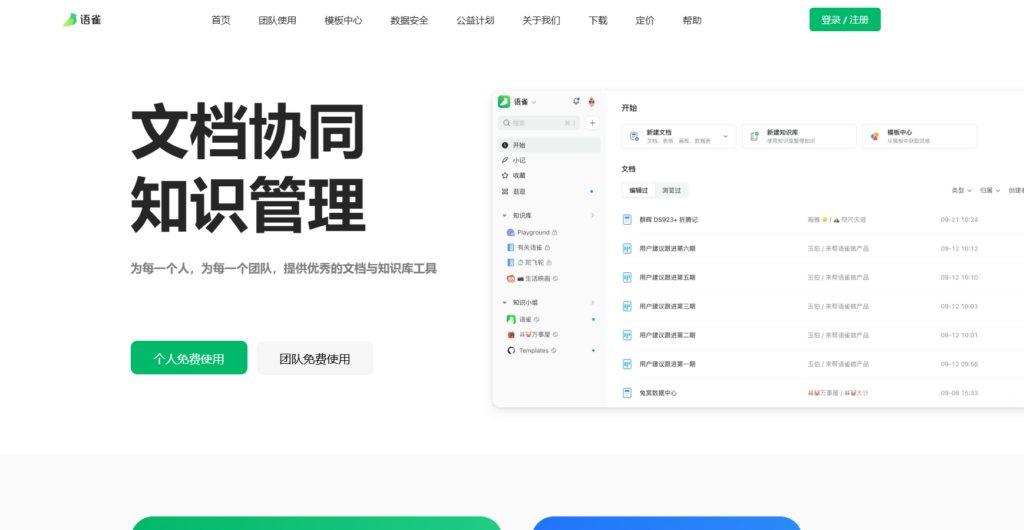Open document 用户建议跟进第五期
The height and width of the screenshot is (530, 1024).
(667, 277)
